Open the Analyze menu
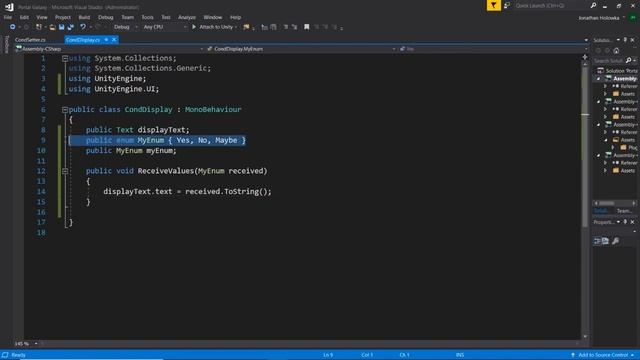The width and height of the screenshot is (640, 360). click(x=187, y=17)
